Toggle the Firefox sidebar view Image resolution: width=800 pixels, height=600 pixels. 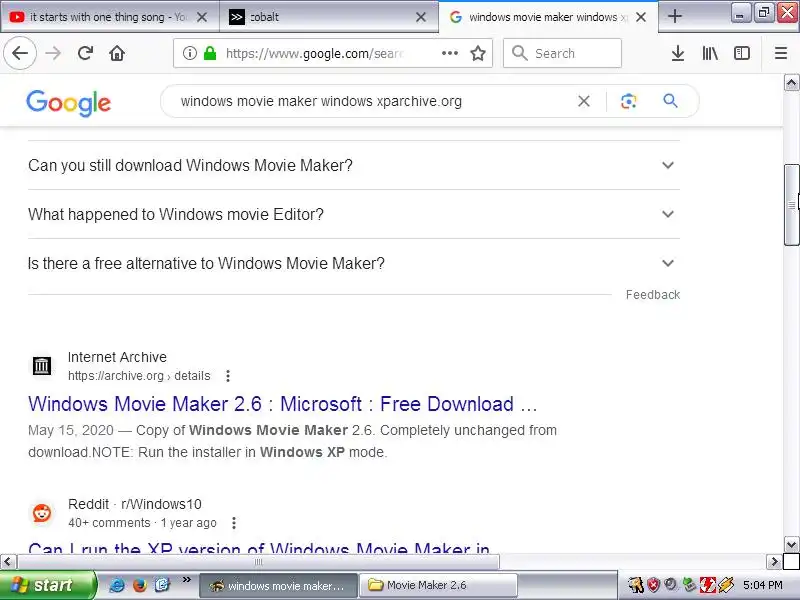[741, 53]
